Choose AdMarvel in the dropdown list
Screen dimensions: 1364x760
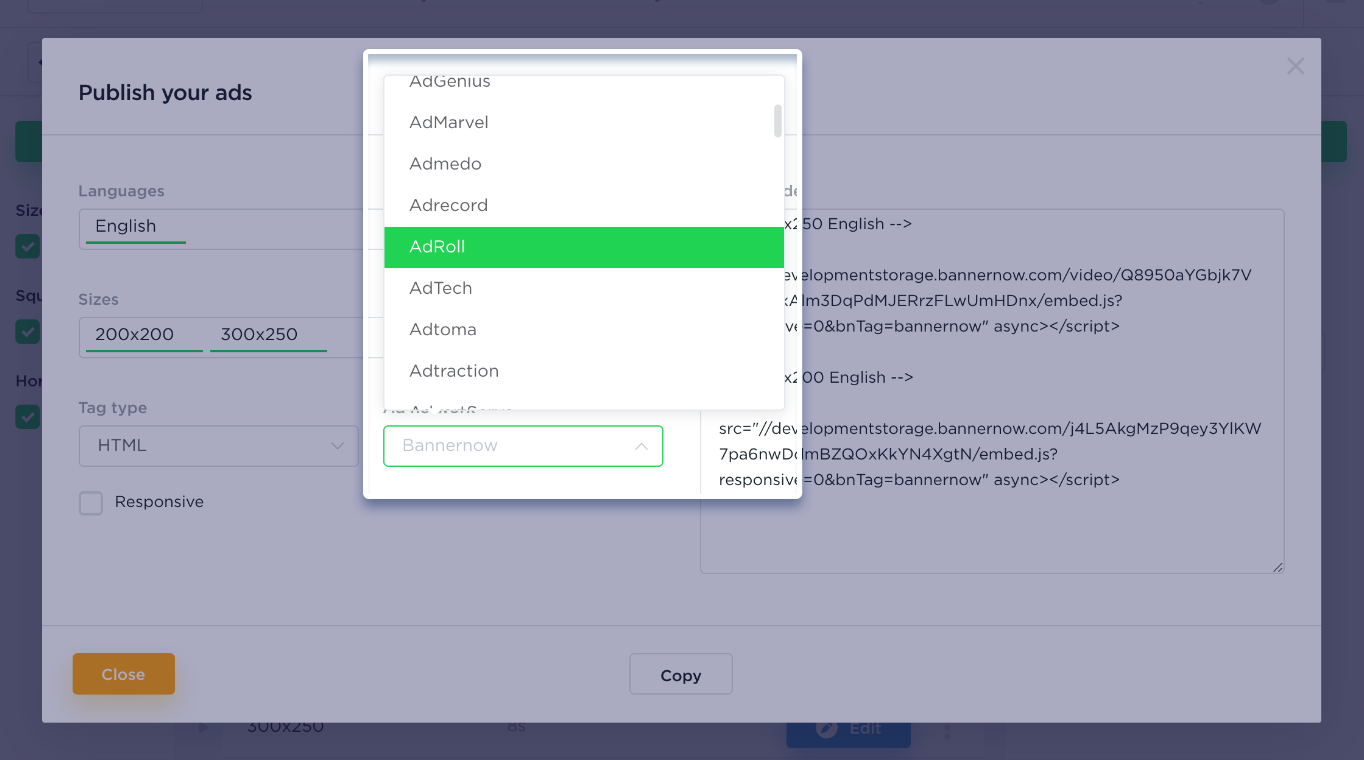tap(583, 122)
